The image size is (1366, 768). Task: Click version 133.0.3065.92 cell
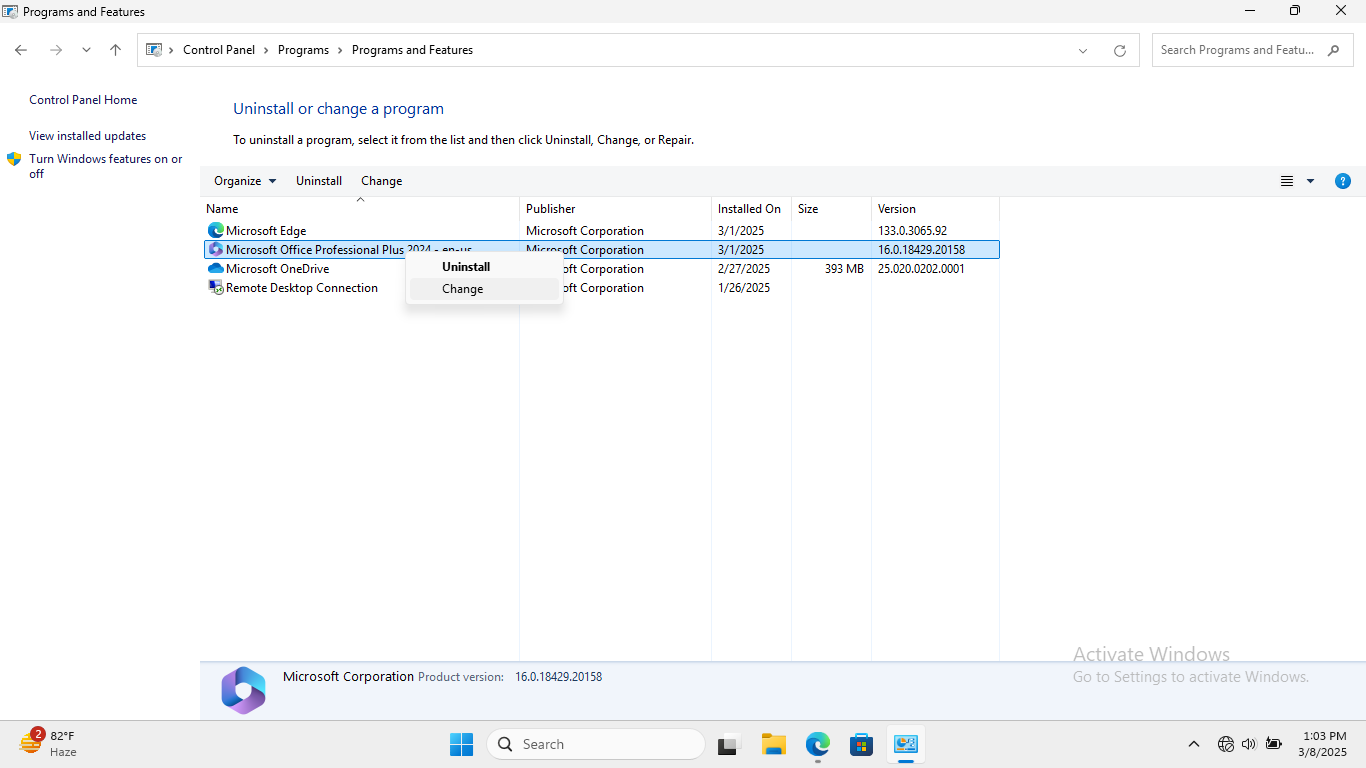click(912, 231)
